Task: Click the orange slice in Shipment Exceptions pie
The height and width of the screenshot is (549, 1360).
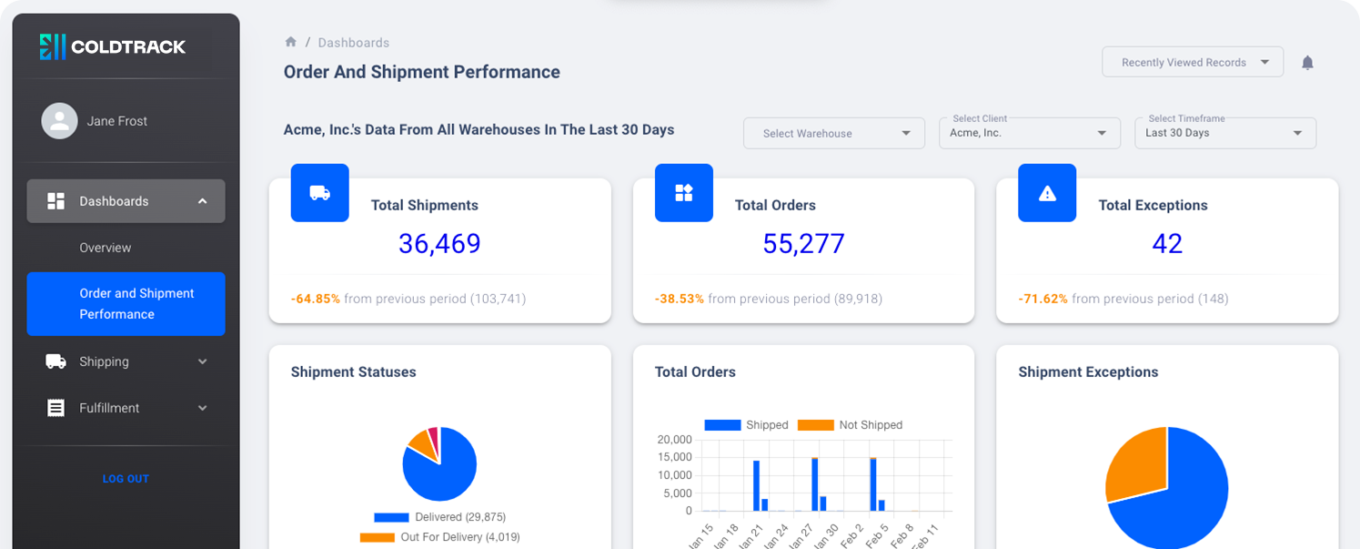Action: pyautogui.click(x=1135, y=463)
